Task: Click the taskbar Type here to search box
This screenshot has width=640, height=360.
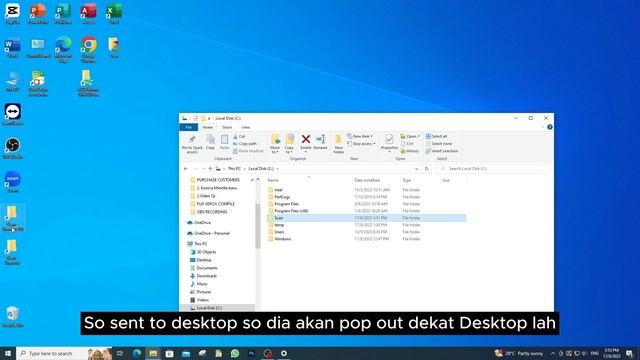Action: (x=64, y=353)
